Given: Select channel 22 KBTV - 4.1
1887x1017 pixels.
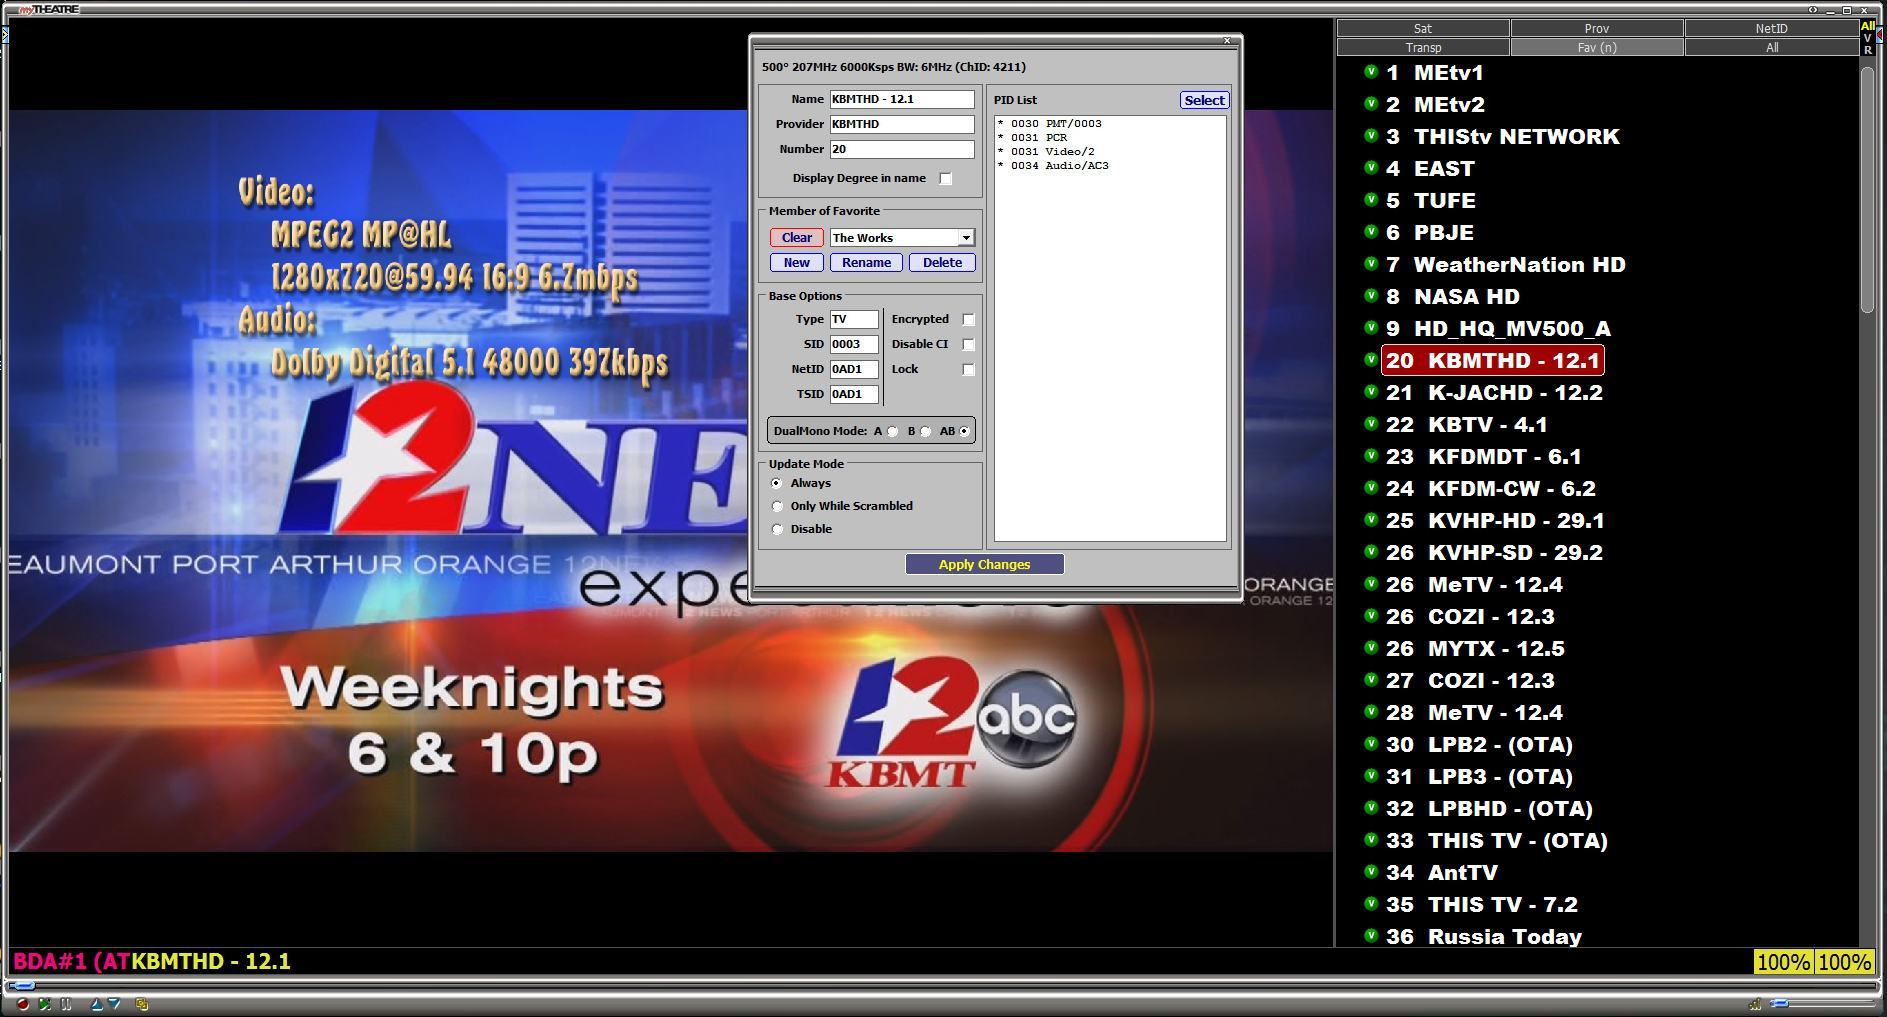Looking at the screenshot, I should (x=1466, y=424).
